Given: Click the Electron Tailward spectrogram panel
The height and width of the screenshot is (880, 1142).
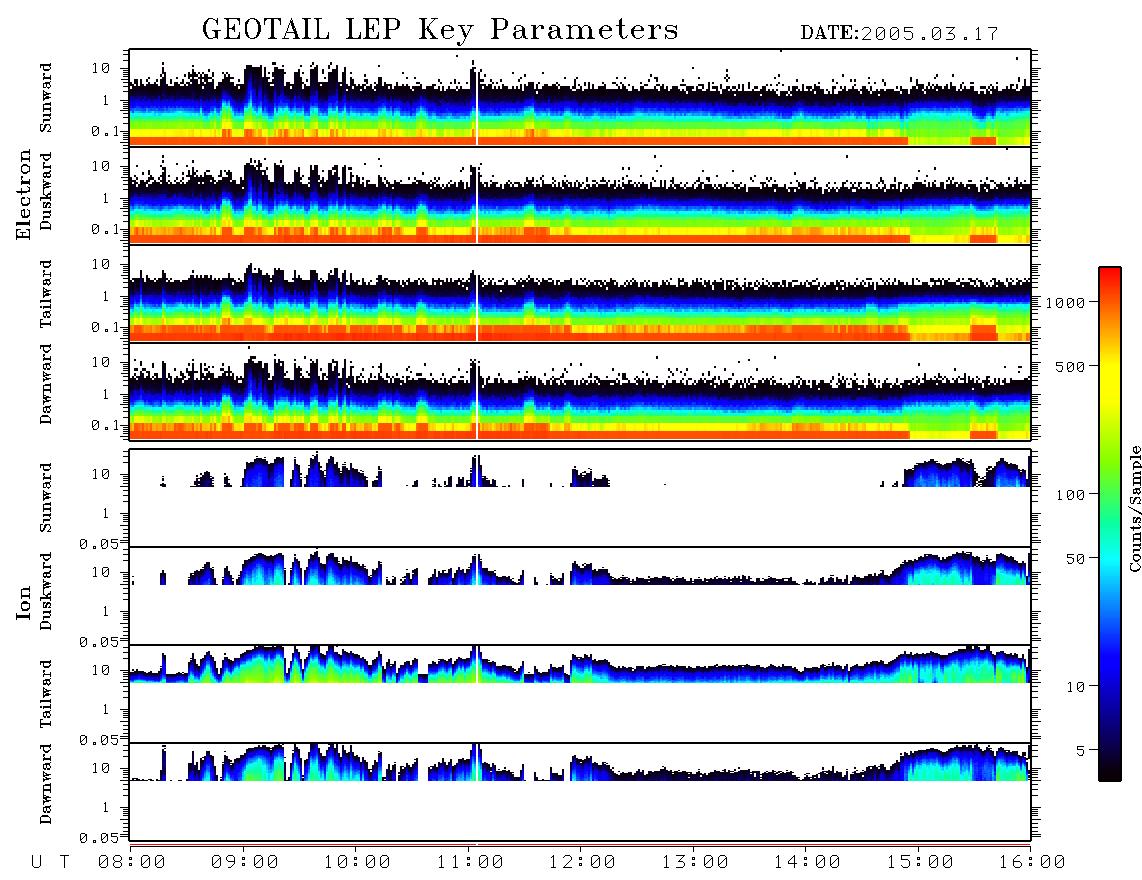Looking at the screenshot, I should 580,293.
